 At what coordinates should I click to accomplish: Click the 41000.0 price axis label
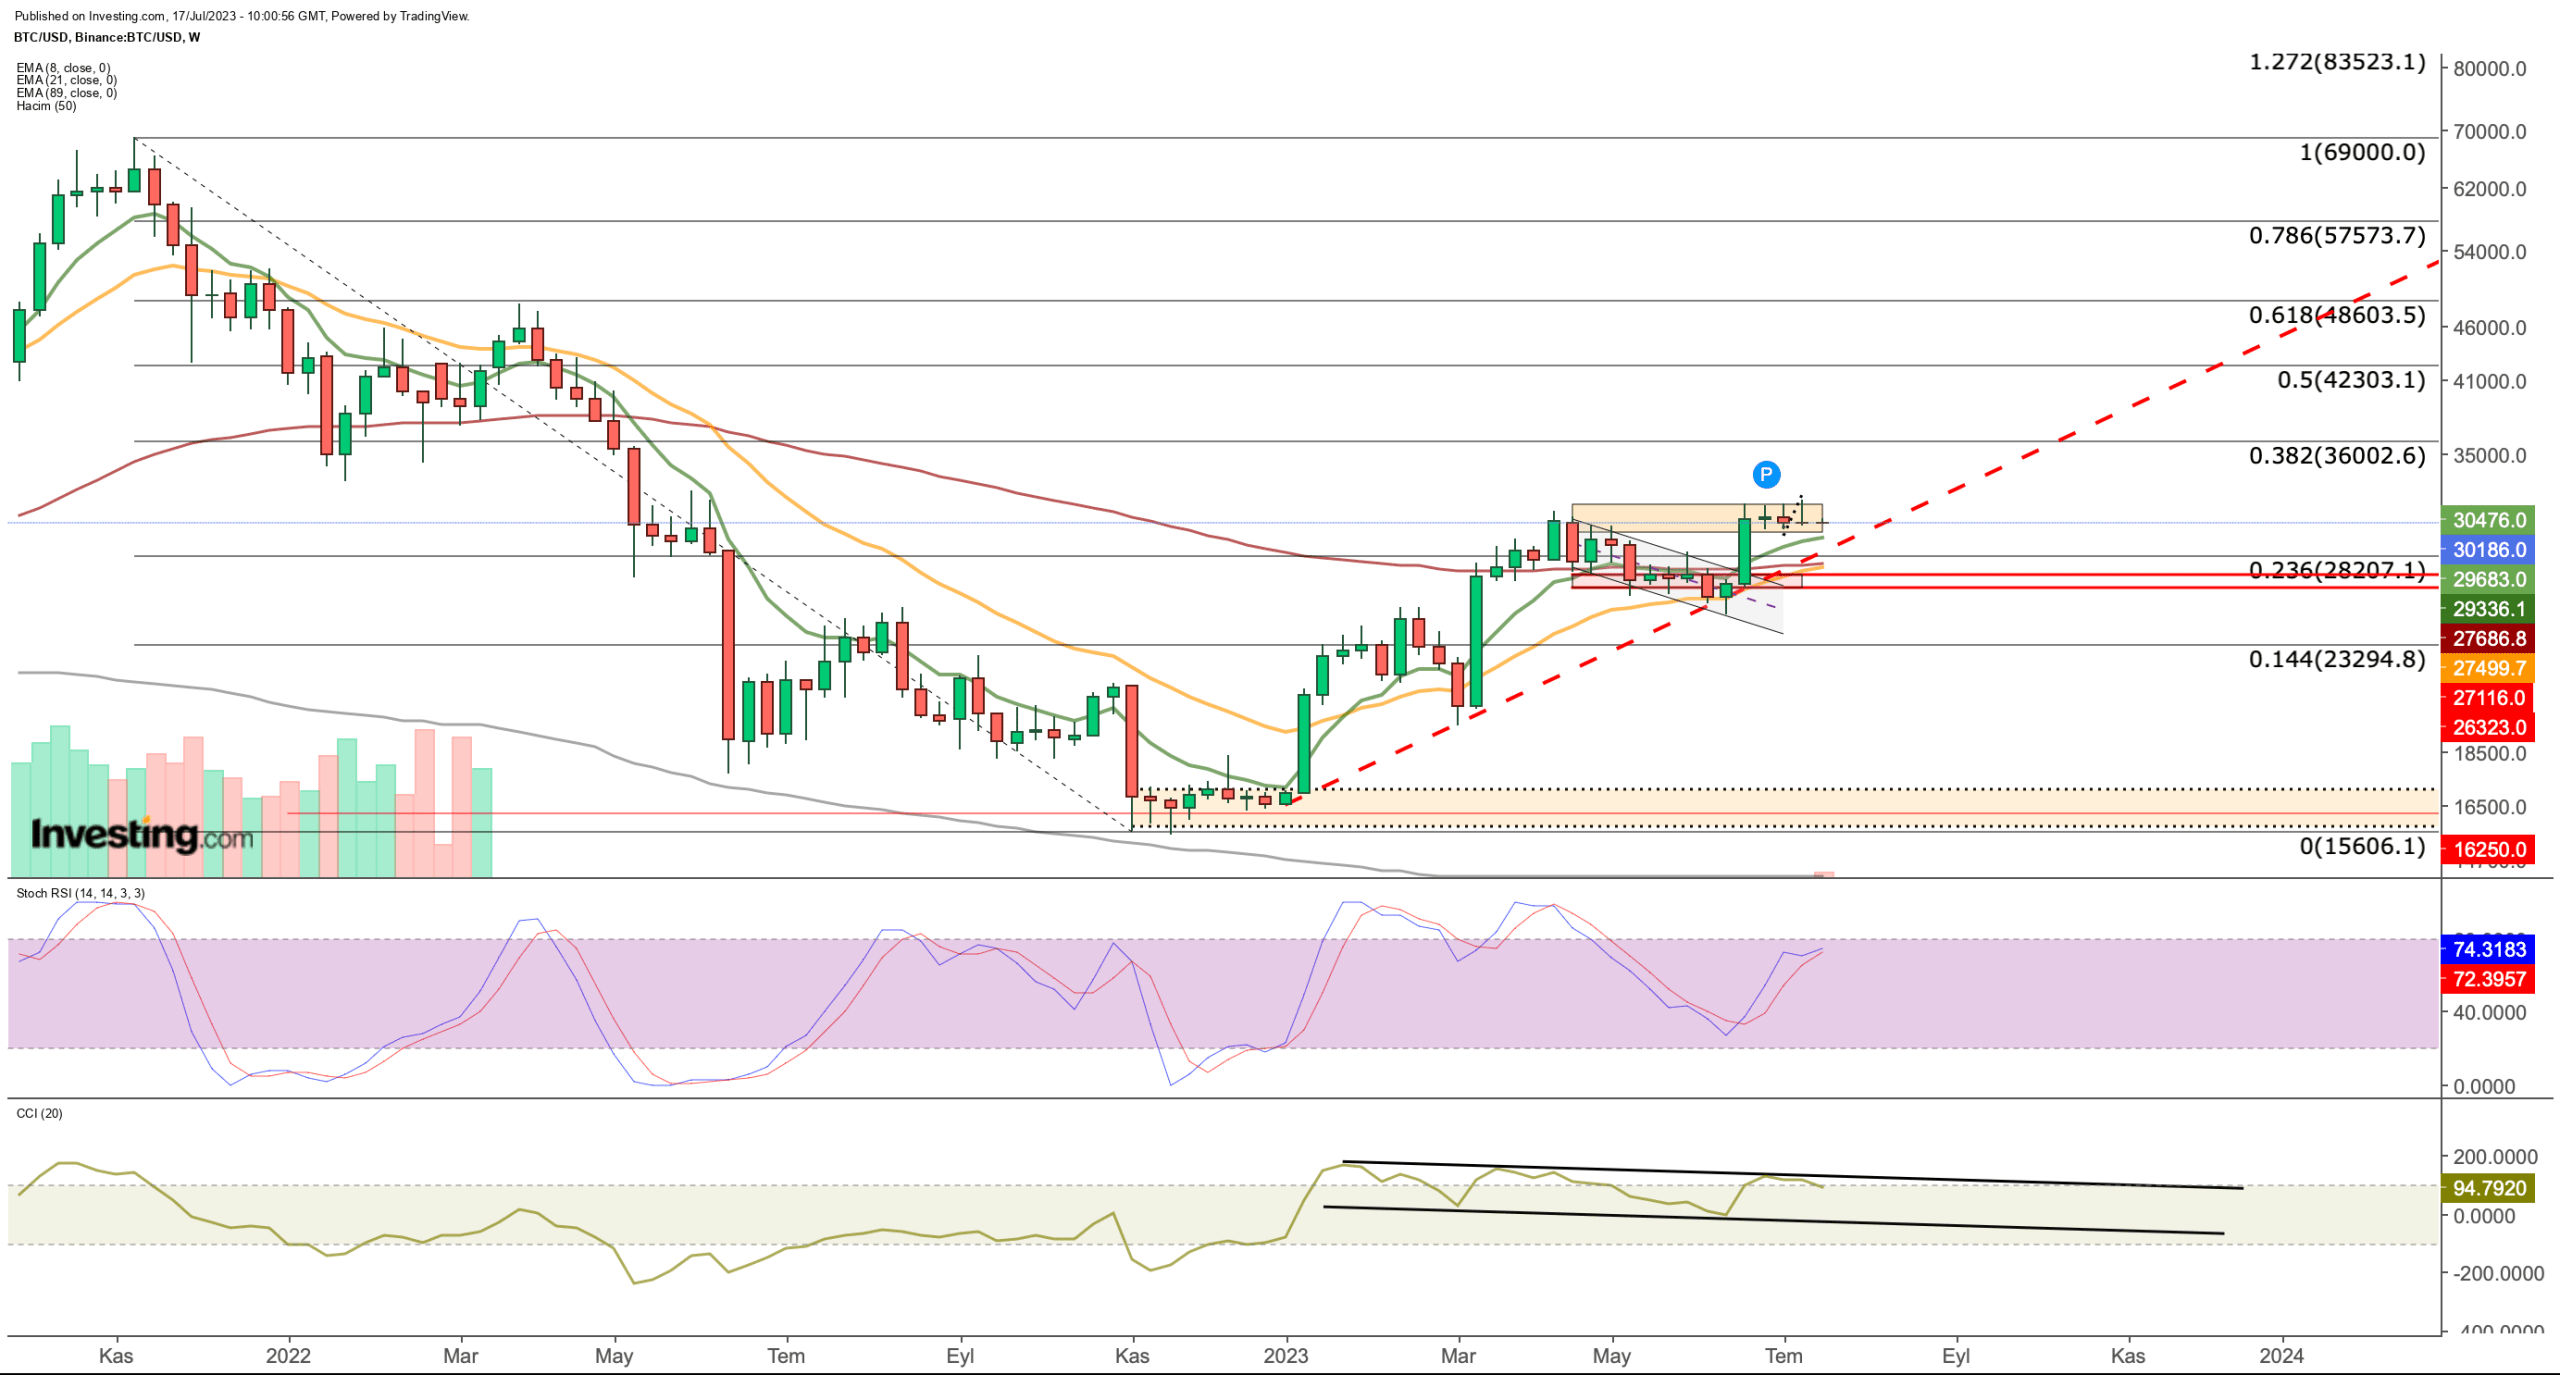[x=2489, y=381]
